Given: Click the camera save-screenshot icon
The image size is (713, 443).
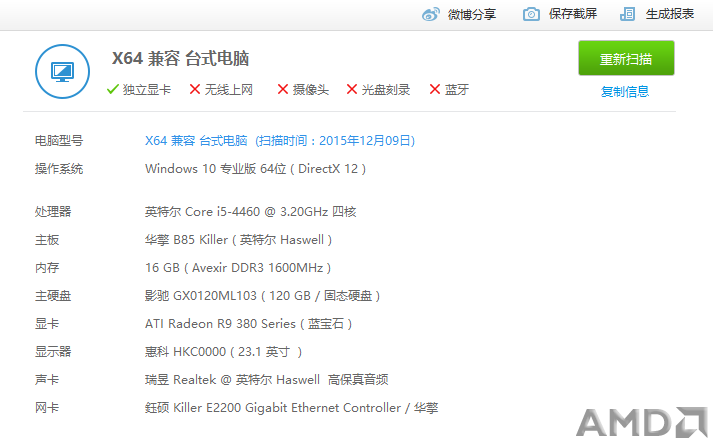Looking at the screenshot, I should (531, 15).
